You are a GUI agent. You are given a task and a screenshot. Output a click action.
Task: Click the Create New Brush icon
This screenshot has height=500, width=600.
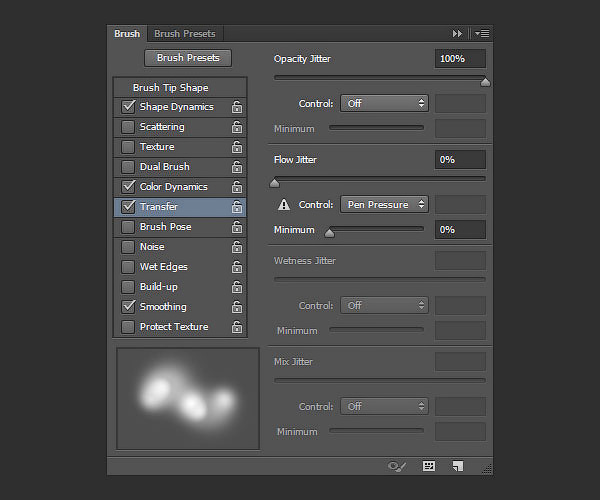[x=458, y=466]
